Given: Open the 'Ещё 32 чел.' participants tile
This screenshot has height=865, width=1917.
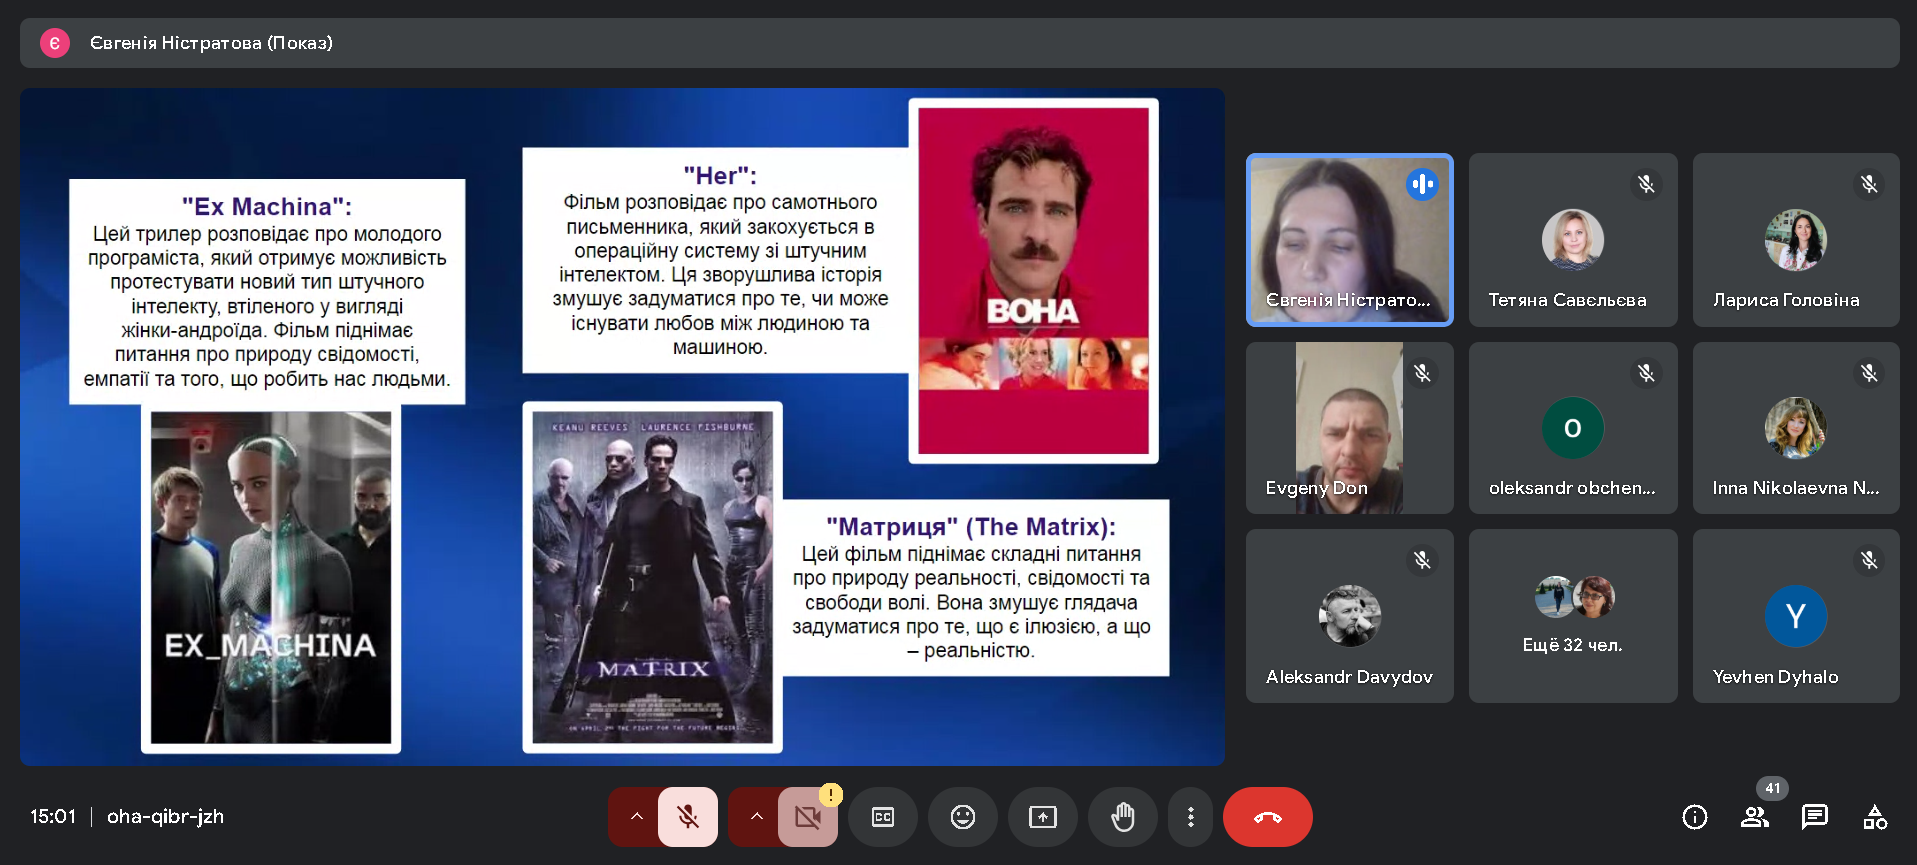Looking at the screenshot, I should 1573,616.
